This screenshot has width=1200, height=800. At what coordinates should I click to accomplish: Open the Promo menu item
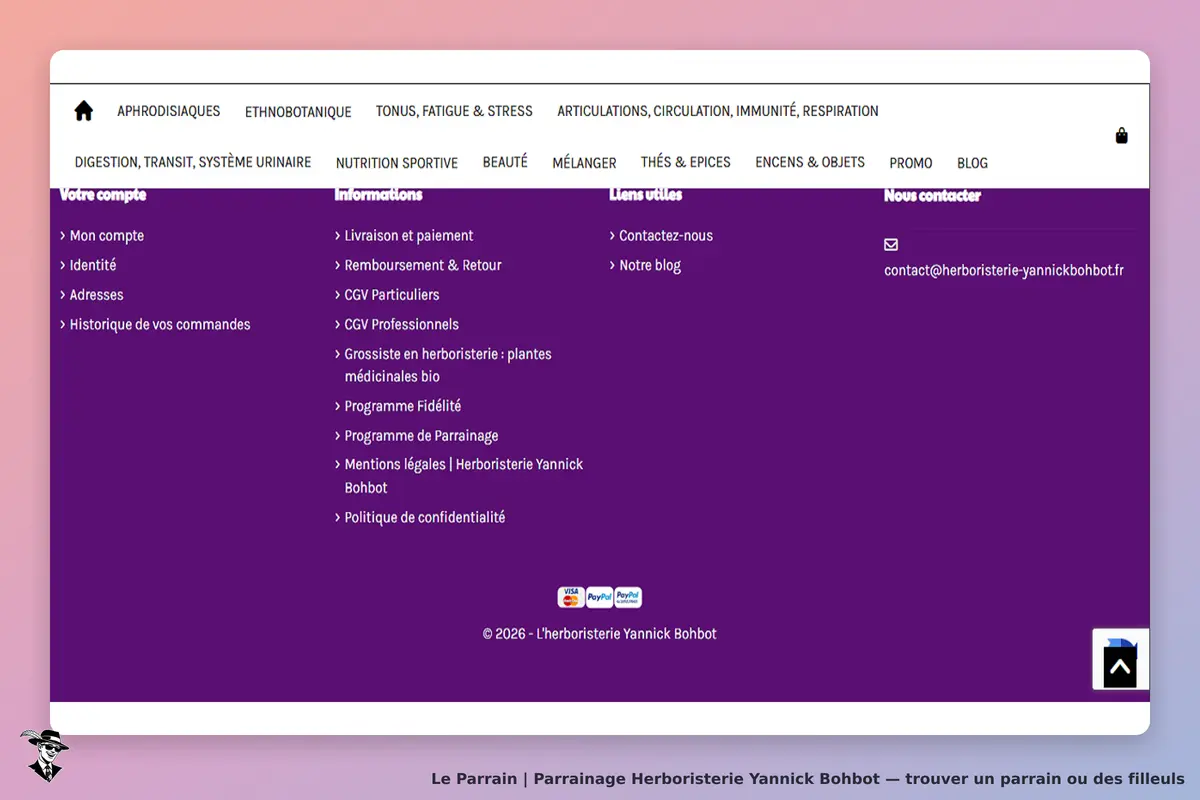click(911, 163)
